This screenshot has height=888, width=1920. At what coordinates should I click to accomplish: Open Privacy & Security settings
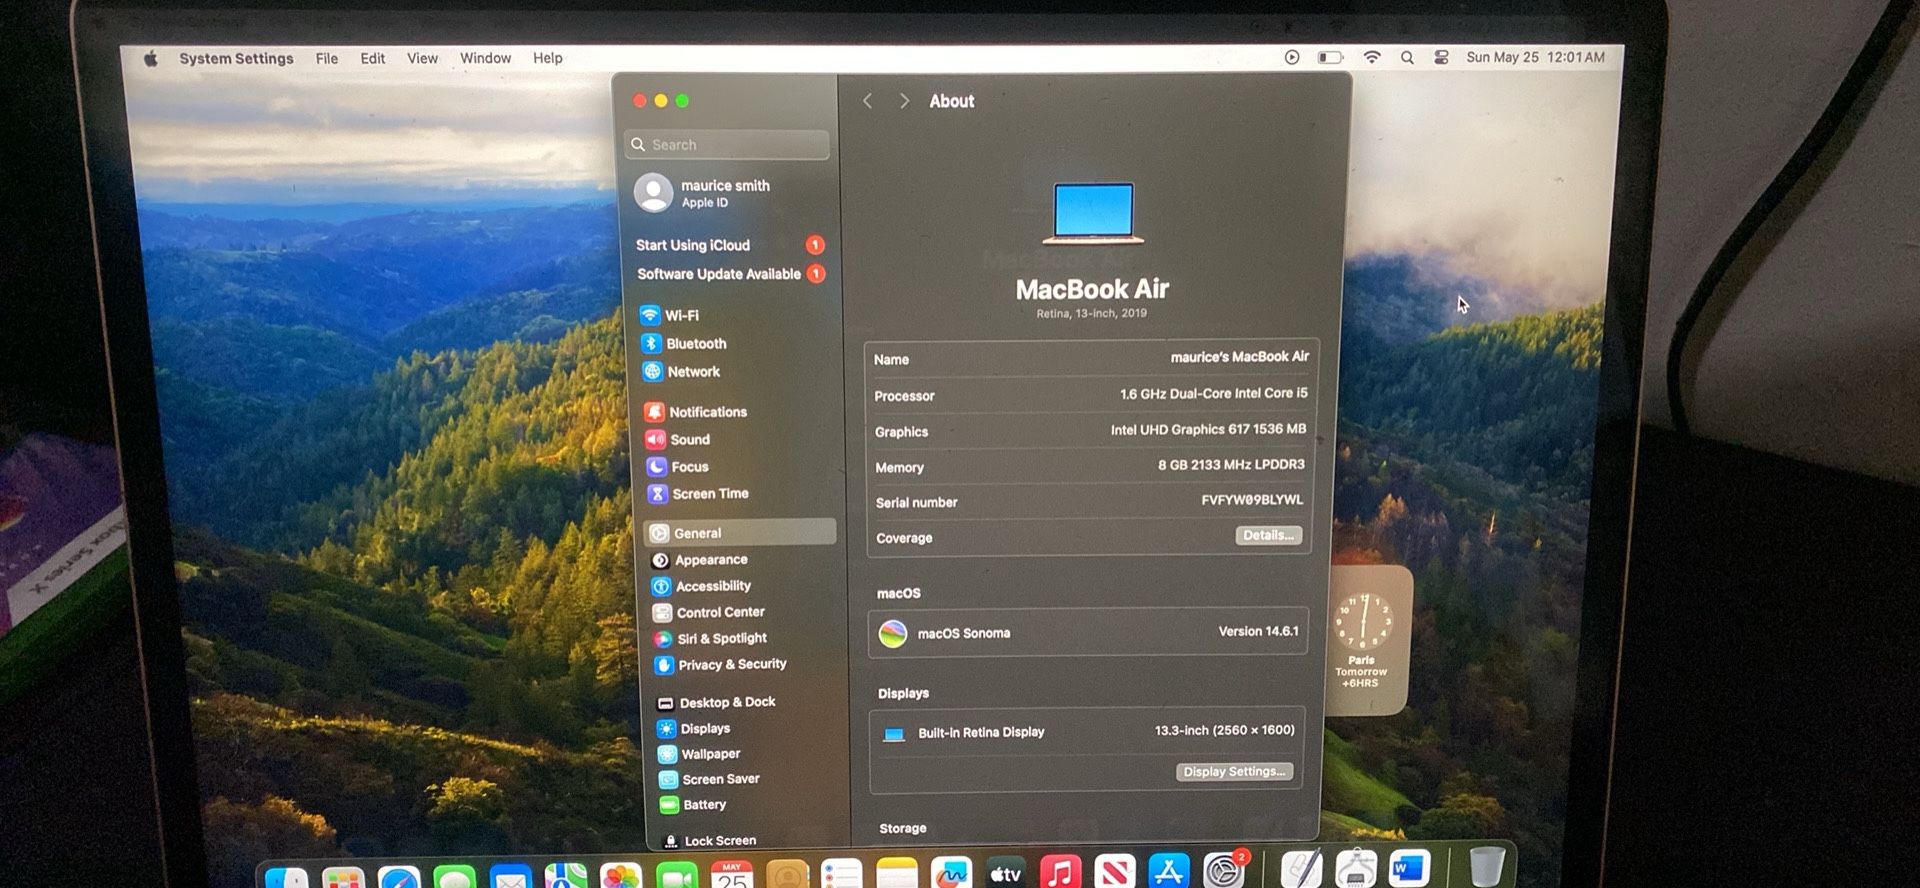[x=721, y=664]
